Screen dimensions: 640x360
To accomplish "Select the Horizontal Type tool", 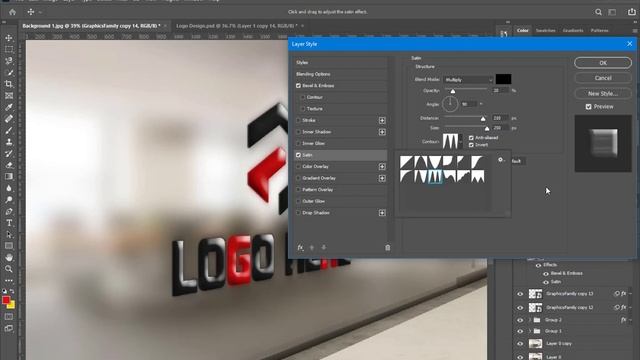I will (x=9, y=223).
